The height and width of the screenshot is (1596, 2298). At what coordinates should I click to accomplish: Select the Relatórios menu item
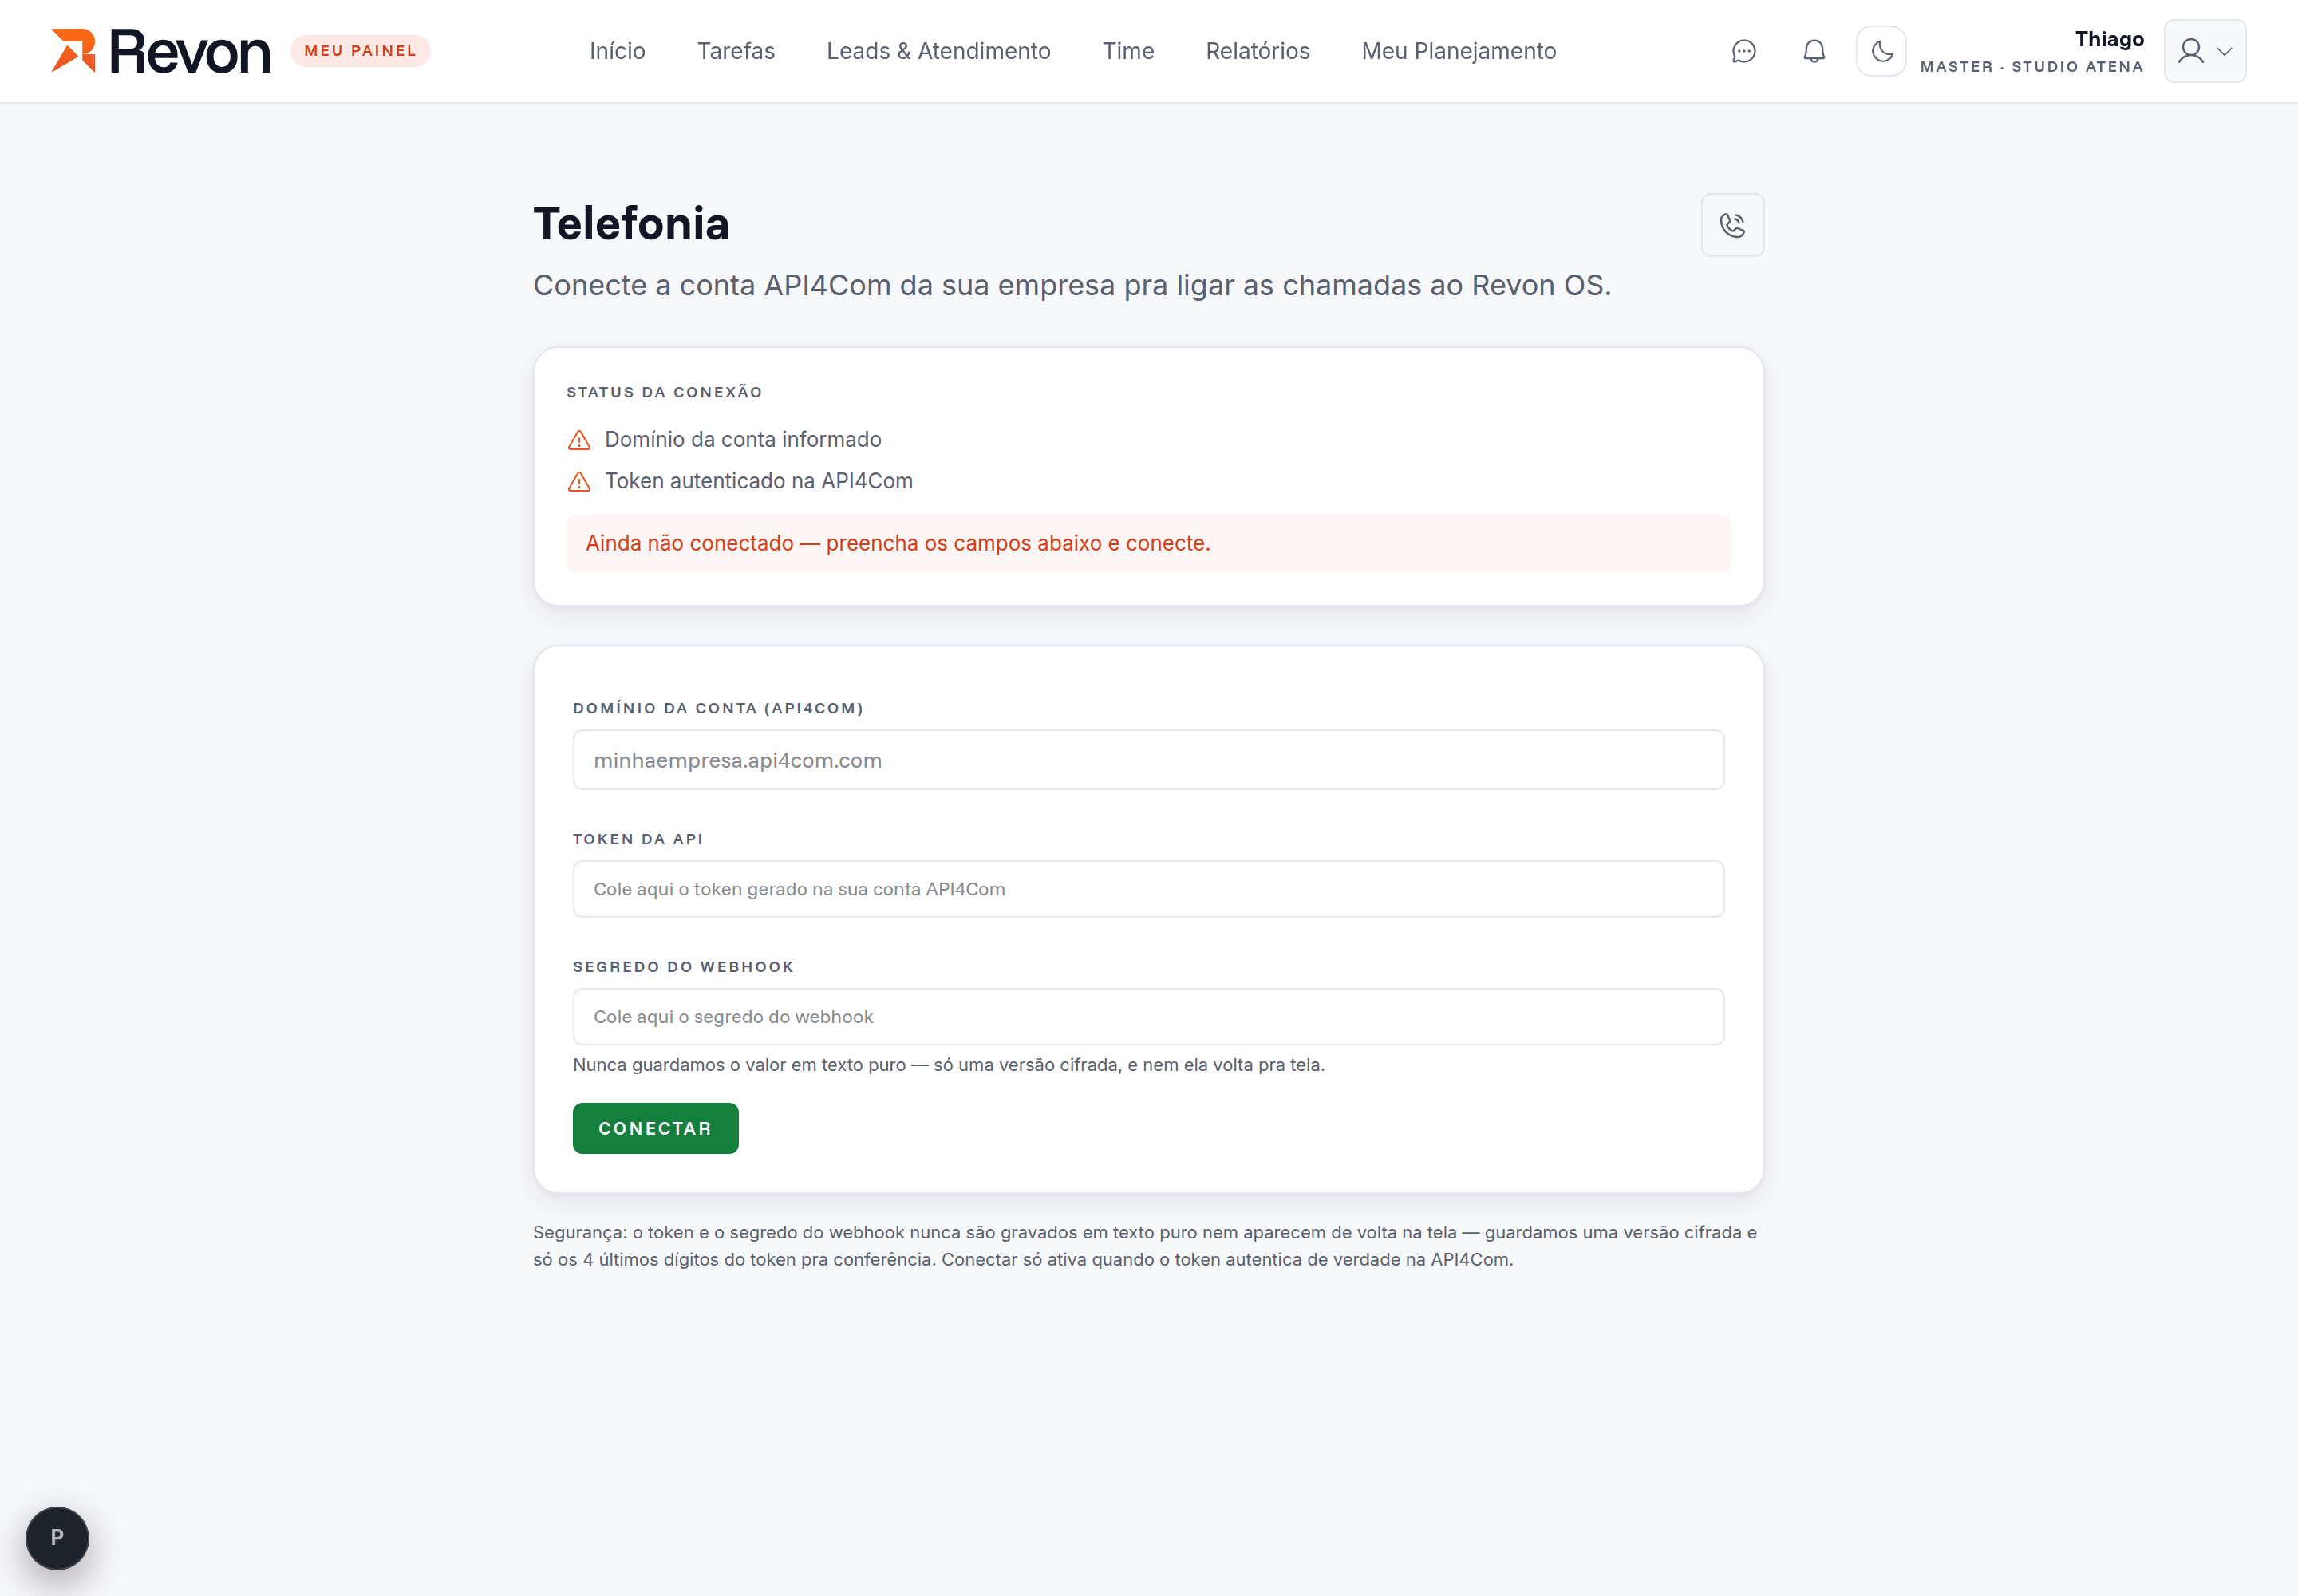click(1257, 51)
